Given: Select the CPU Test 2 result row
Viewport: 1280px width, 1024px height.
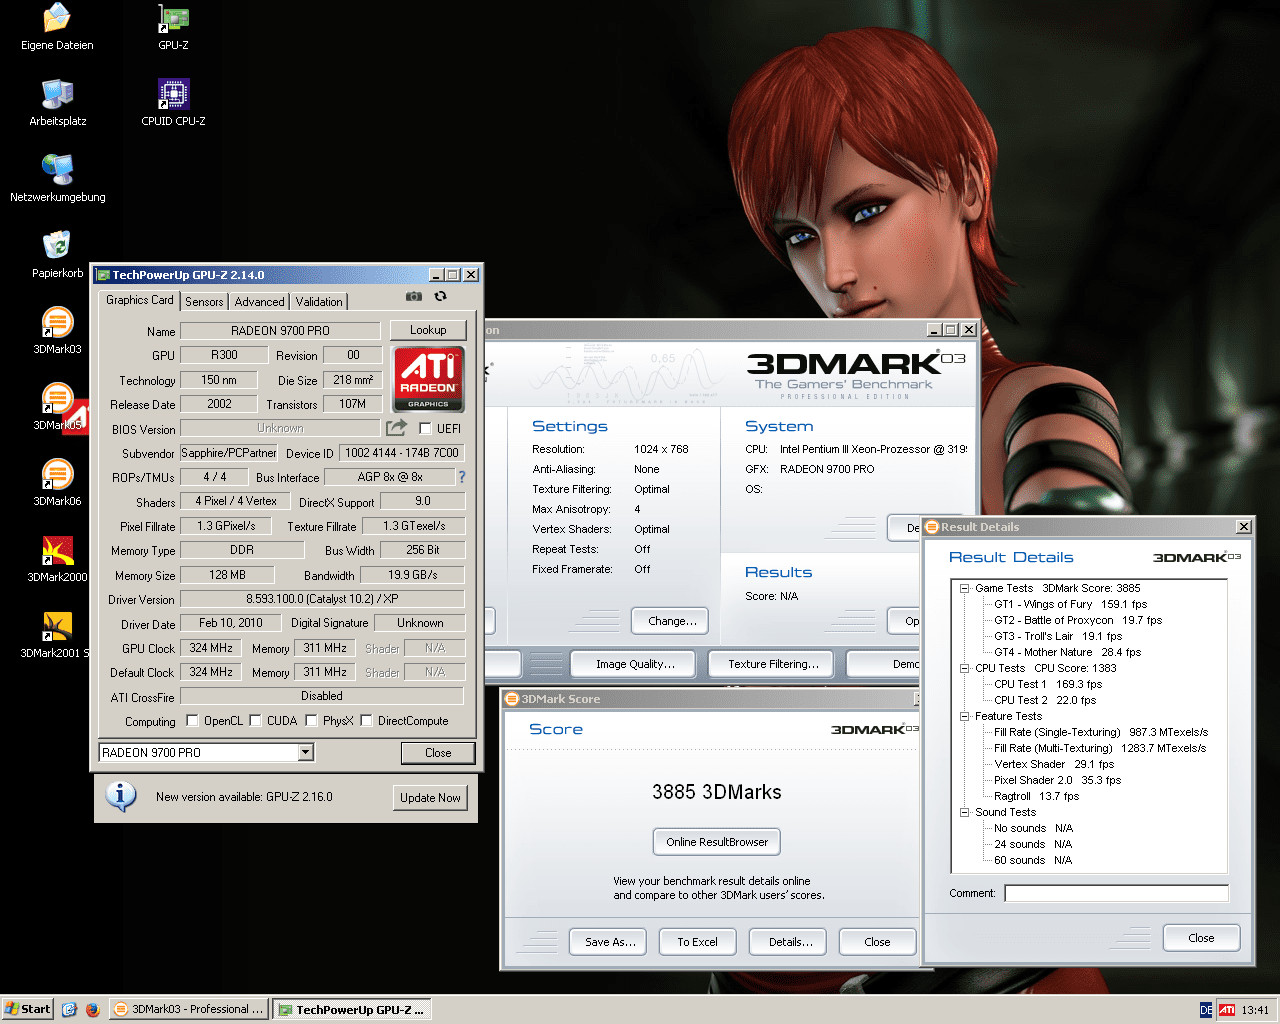Looking at the screenshot, I should (1045, 700).
